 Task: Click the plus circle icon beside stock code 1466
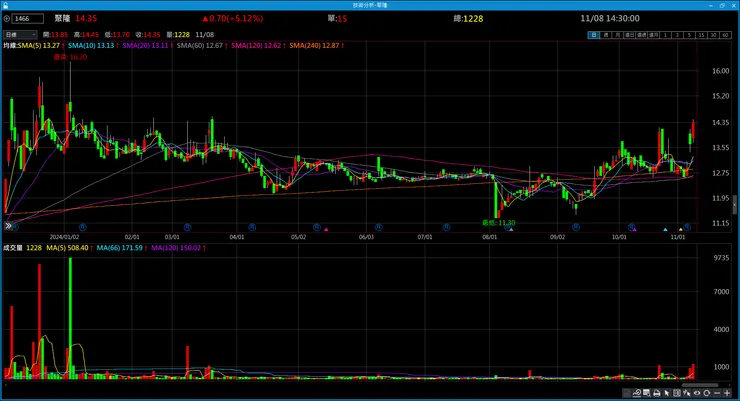(7, 18)
